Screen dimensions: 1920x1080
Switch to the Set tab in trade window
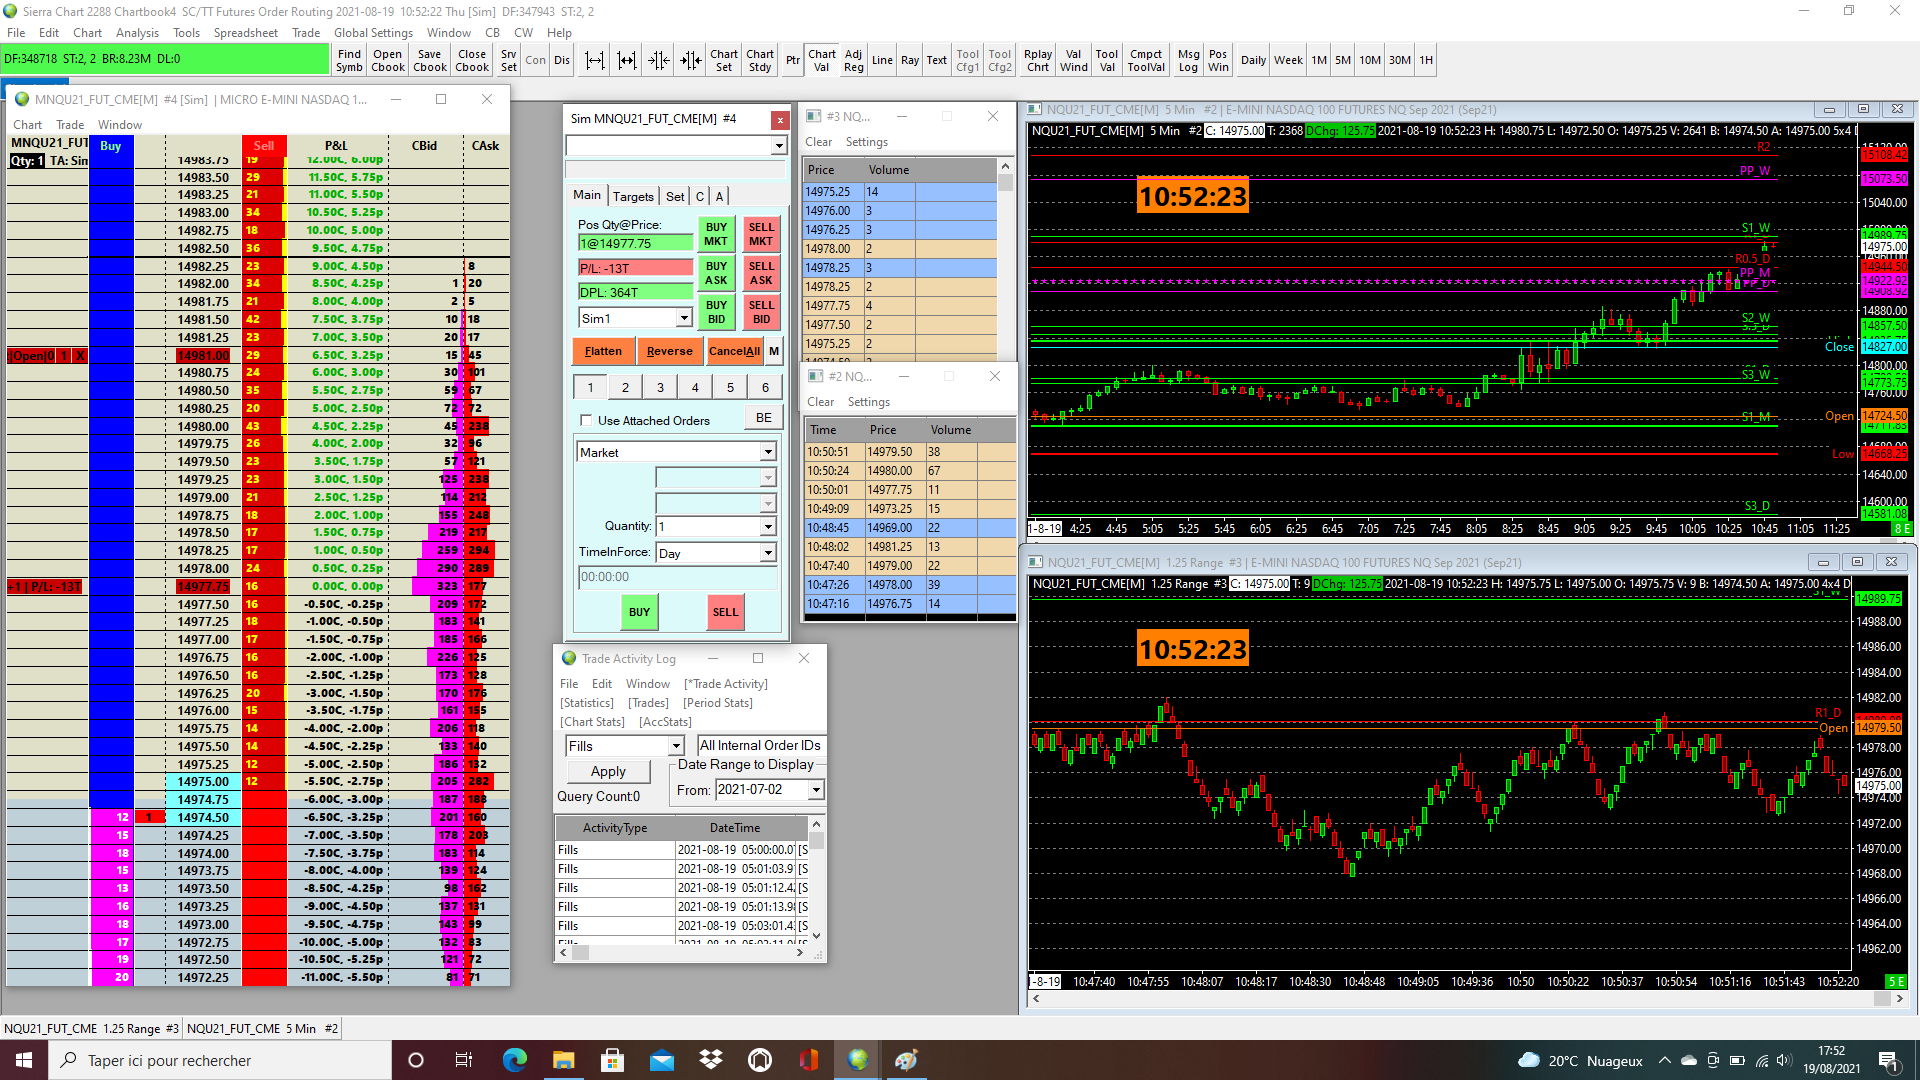point(675,196)
